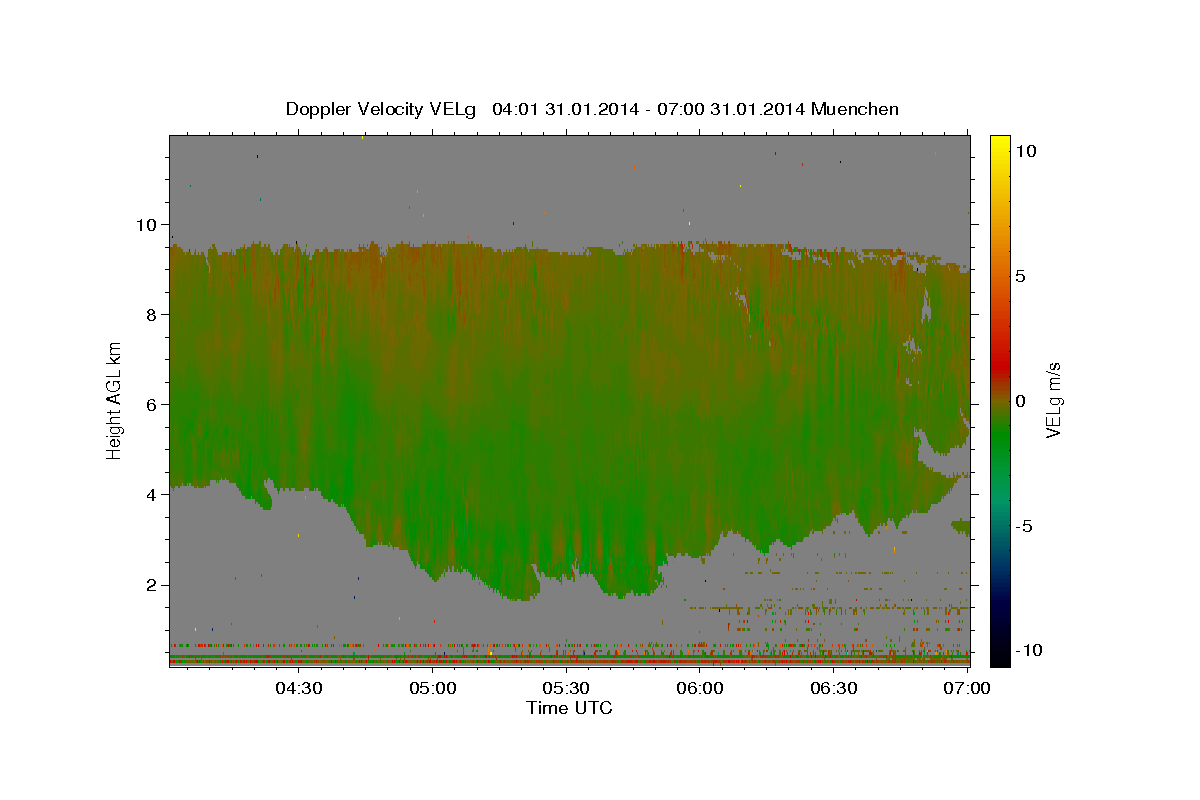Click the 'Height AGL km' axis label

tap(115, 400)
